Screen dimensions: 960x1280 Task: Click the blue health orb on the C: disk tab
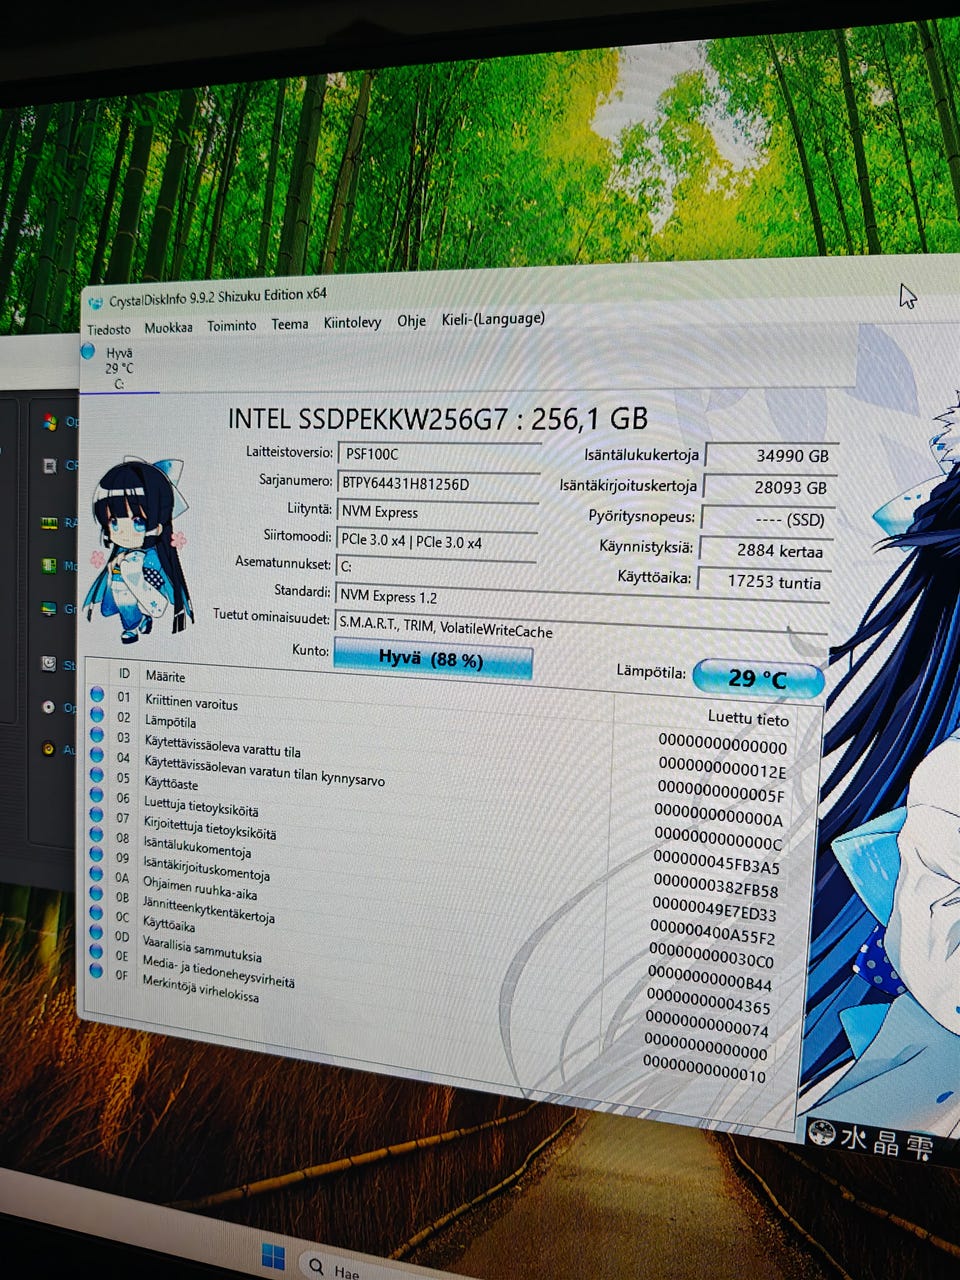88,351
